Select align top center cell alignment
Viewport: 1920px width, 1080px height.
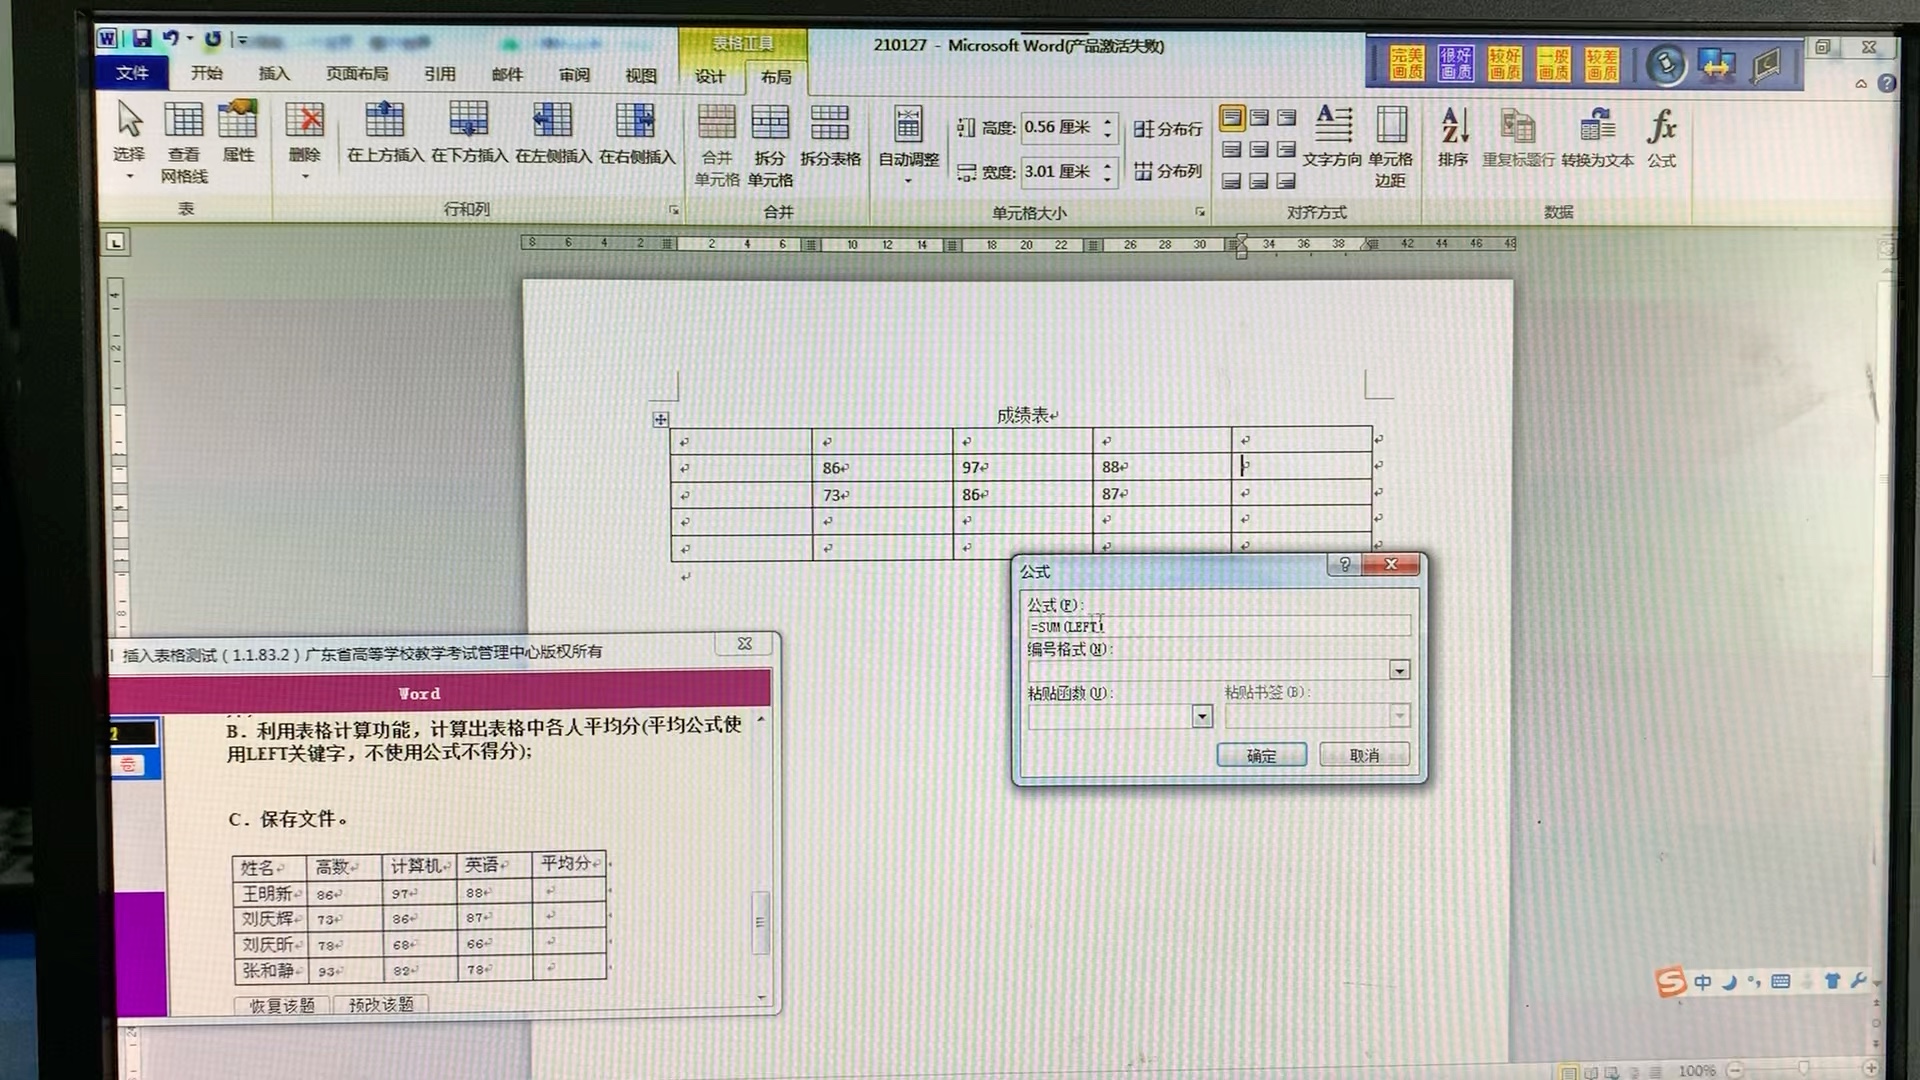pos(1259,118)
